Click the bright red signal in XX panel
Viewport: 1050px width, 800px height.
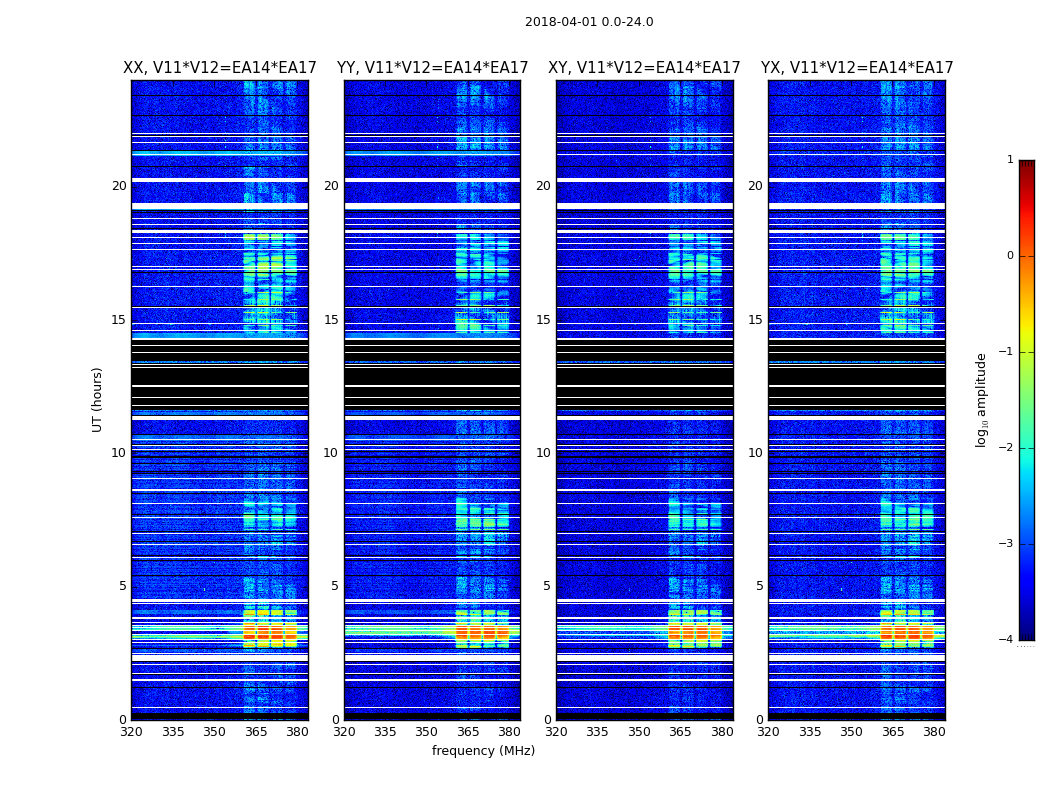[263, 633]
